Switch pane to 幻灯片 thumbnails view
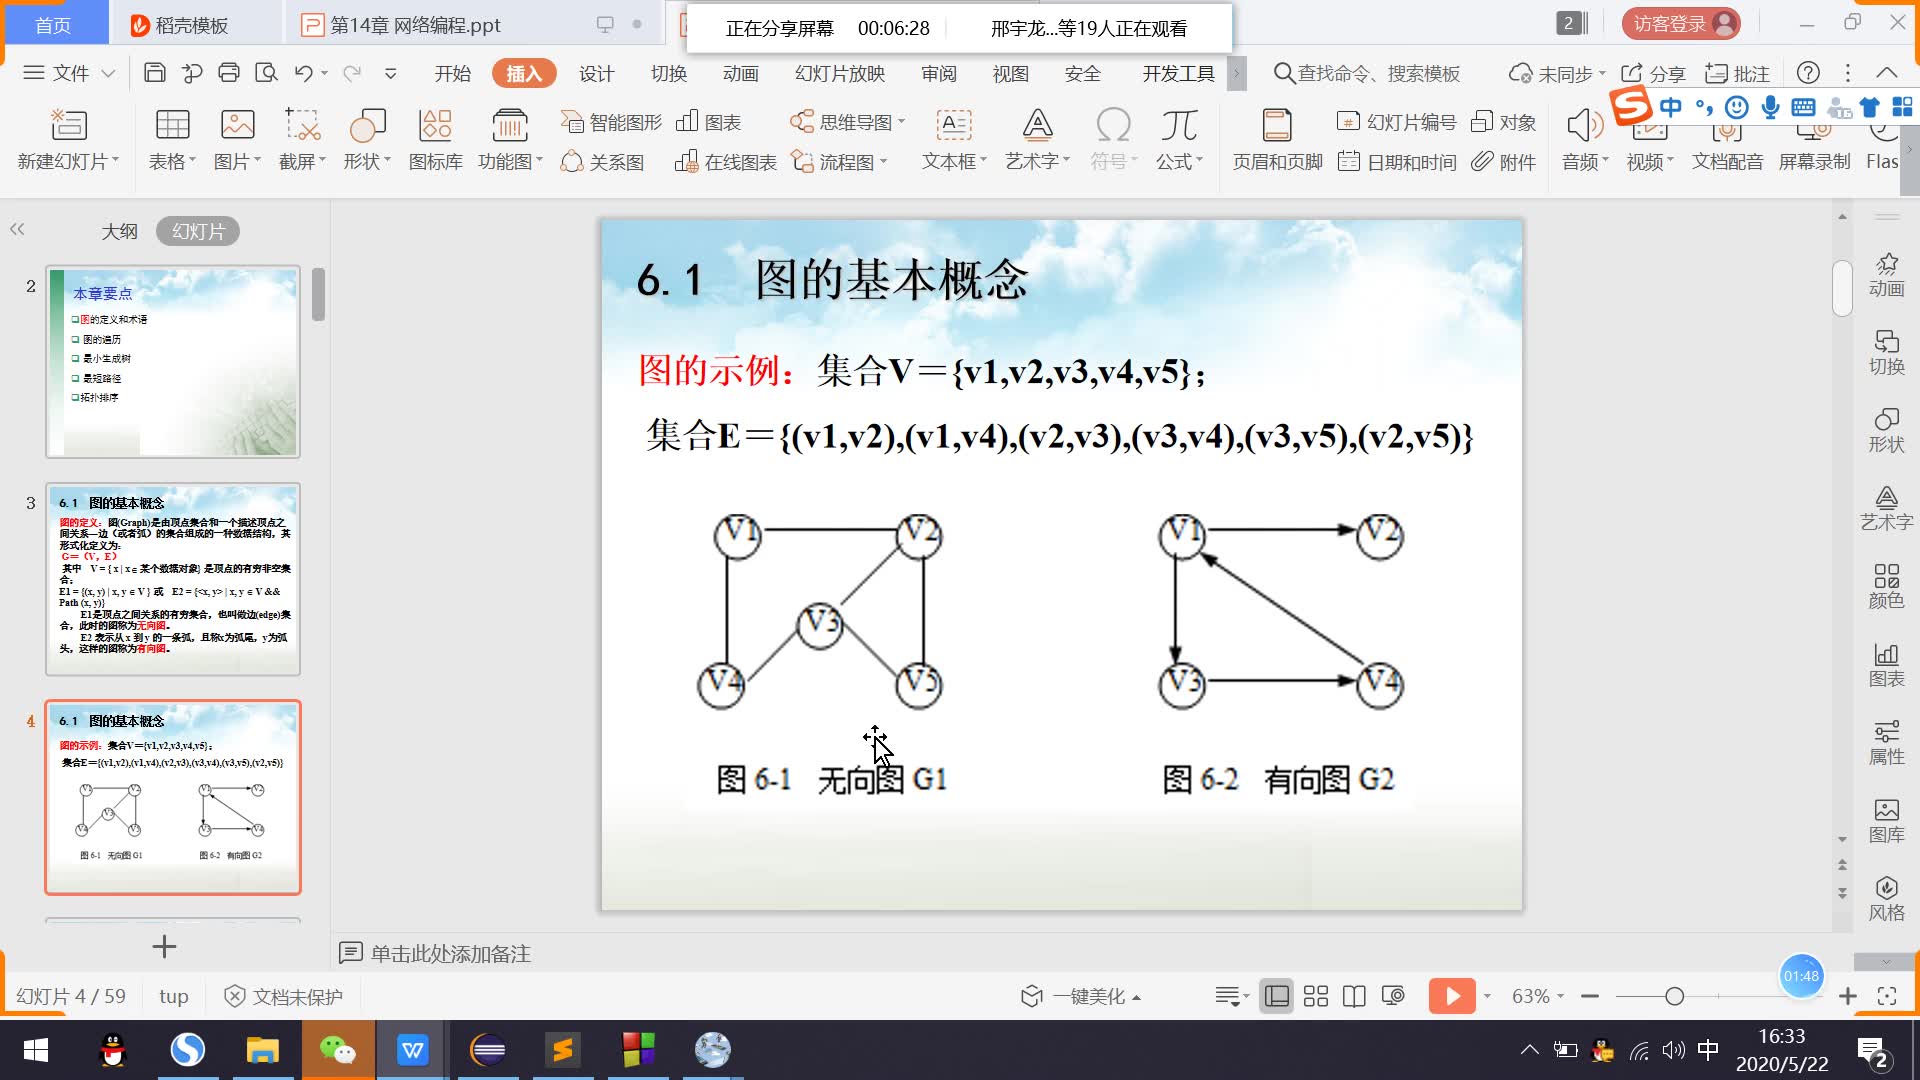This screenshot has height=1080, width=1920. (x=198, y=231)
